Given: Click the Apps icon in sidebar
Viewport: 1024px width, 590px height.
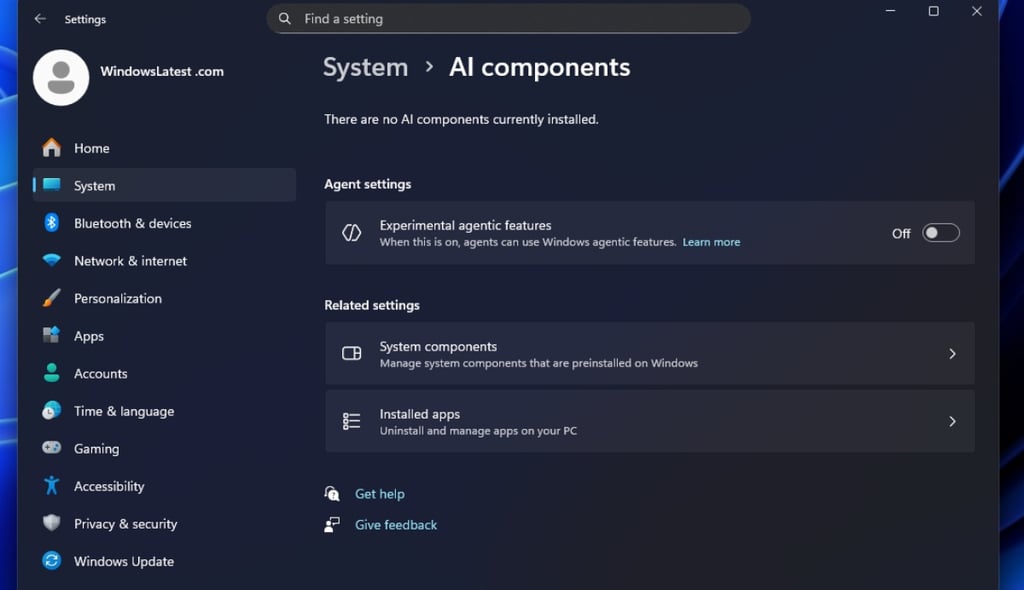Looking at the screenshot, I should point(52,335).
